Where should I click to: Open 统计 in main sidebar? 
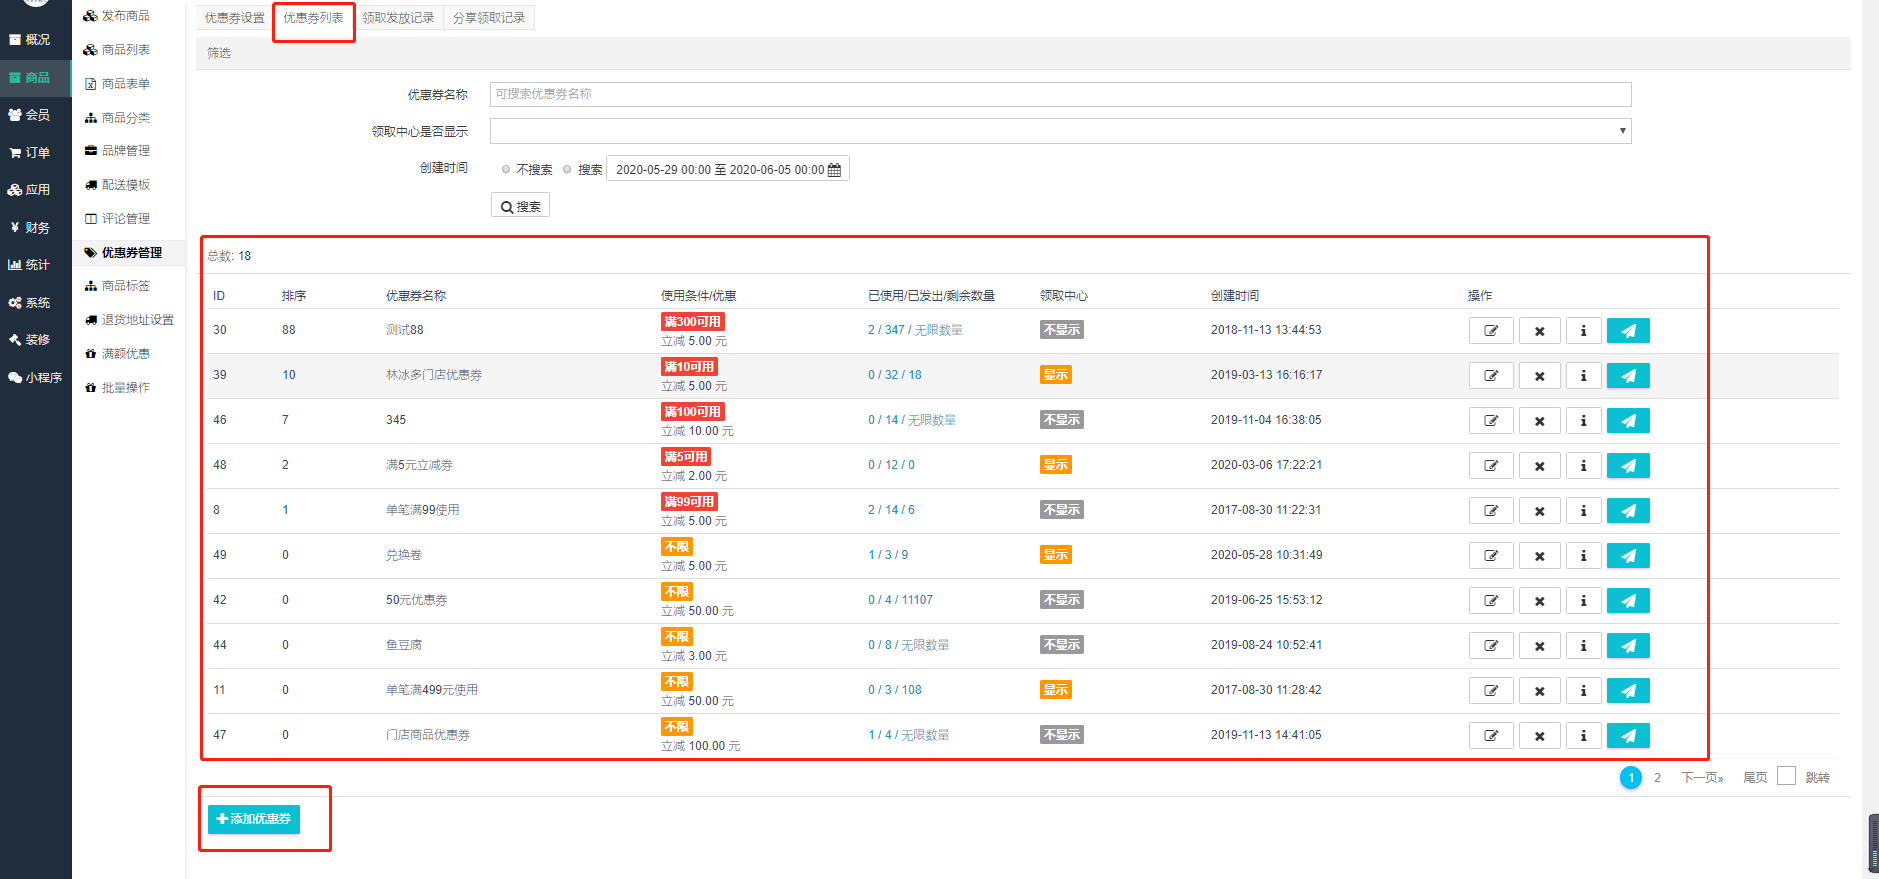pyautogui.click(x=36, y=265)
